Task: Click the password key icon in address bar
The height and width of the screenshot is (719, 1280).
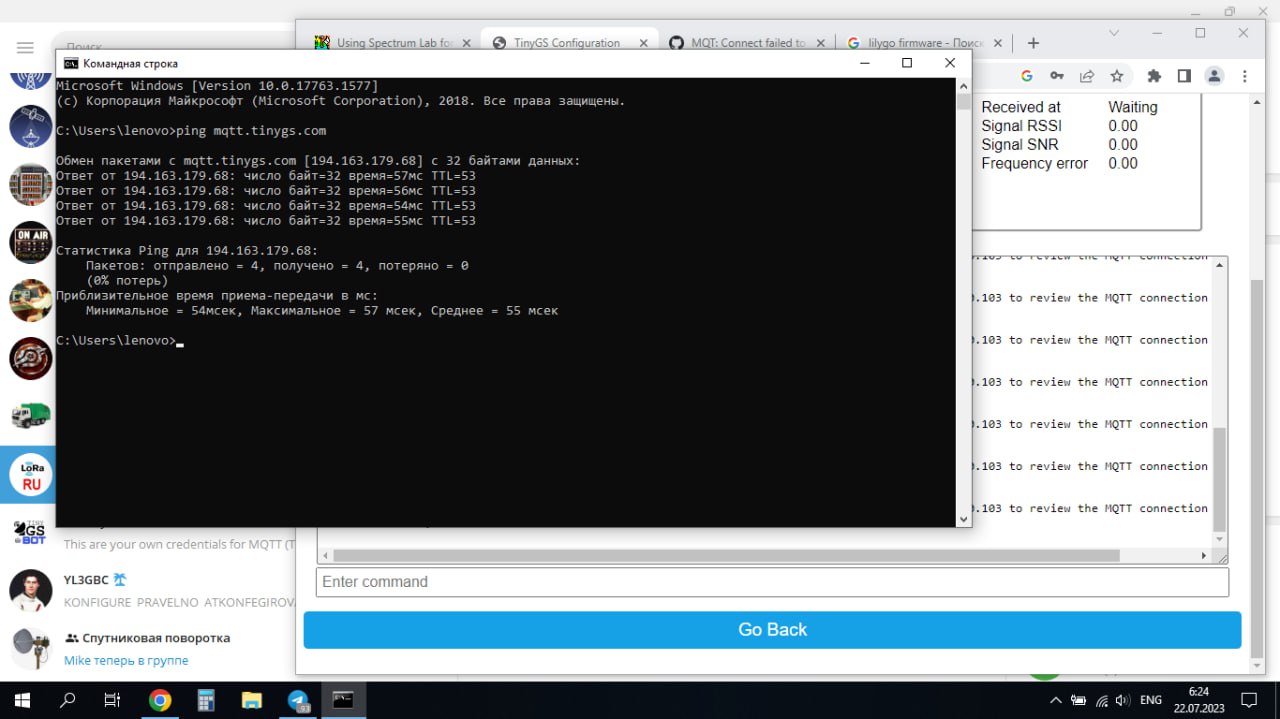Action: 1056,76
